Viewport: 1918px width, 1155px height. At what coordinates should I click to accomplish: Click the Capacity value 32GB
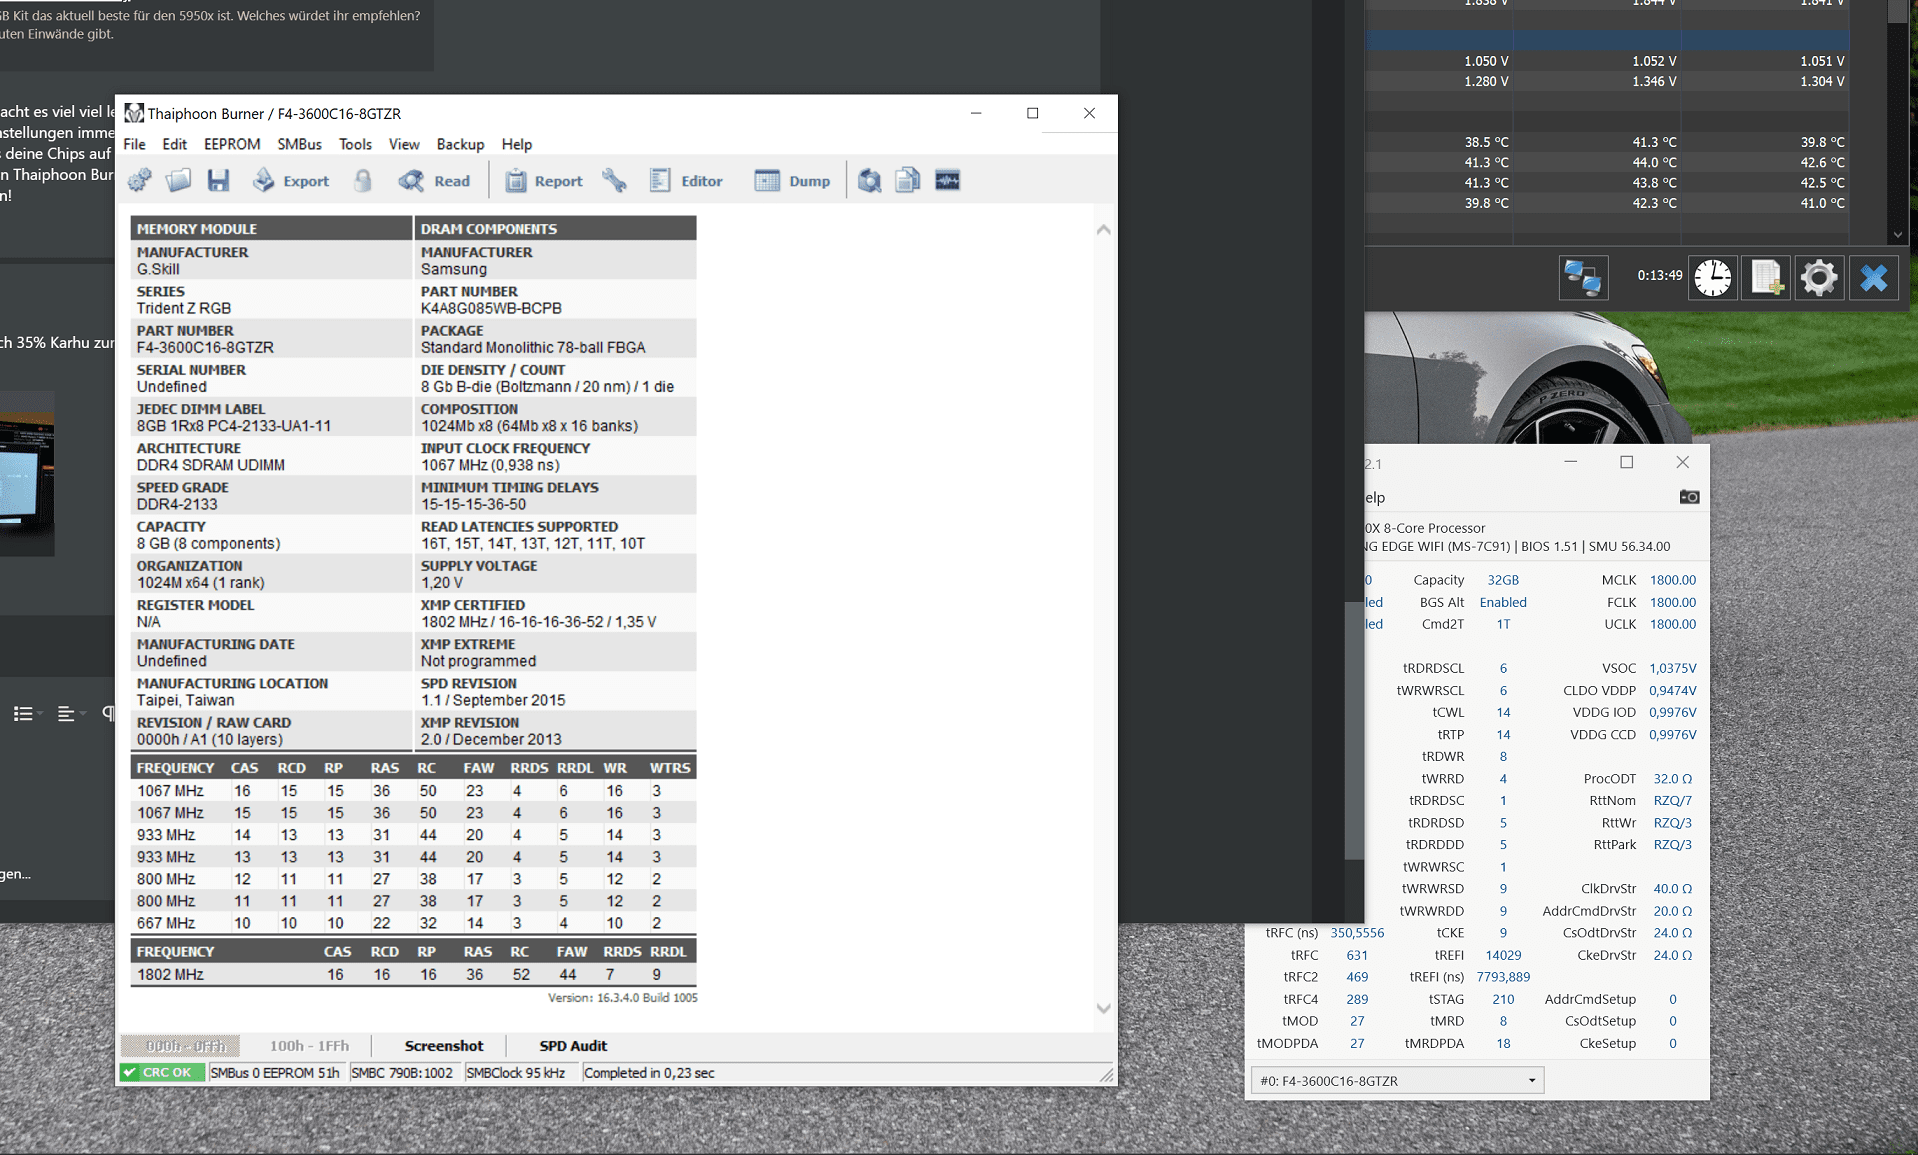(x=1503, y=580)
